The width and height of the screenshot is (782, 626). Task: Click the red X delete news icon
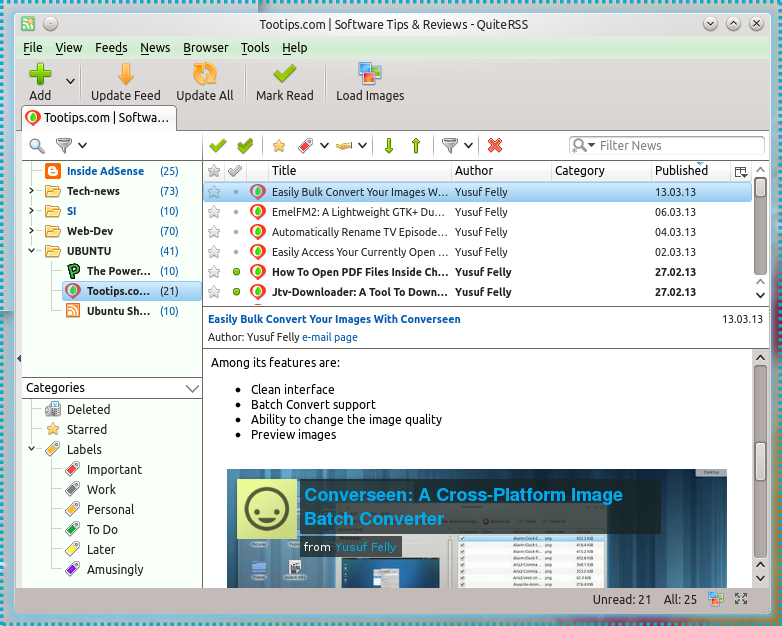pos(495,146)
